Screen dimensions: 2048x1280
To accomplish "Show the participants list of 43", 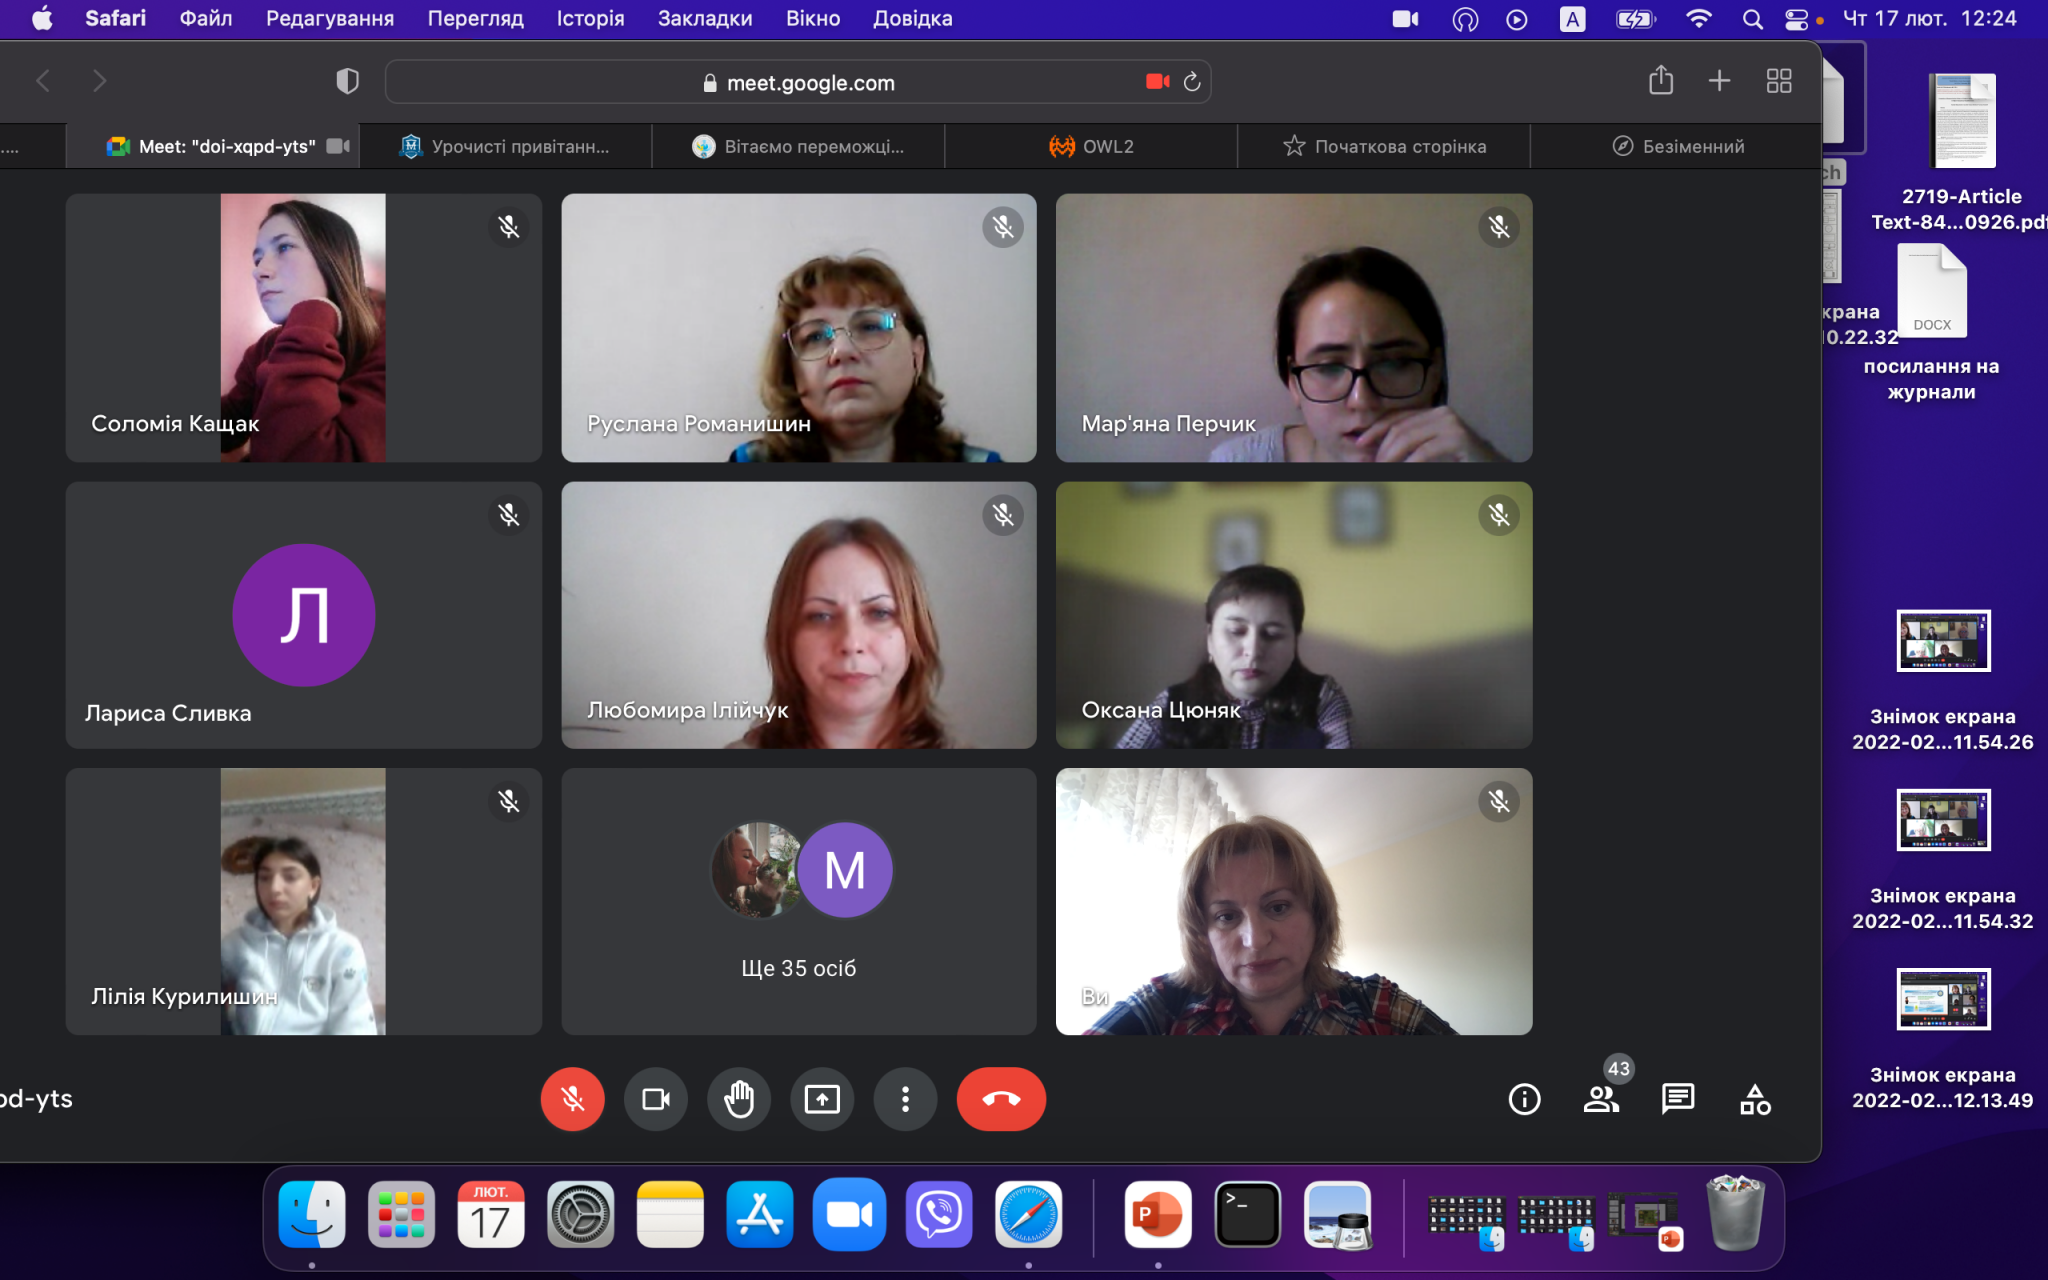I will pyautogui.click(x=1601, y=1099).
